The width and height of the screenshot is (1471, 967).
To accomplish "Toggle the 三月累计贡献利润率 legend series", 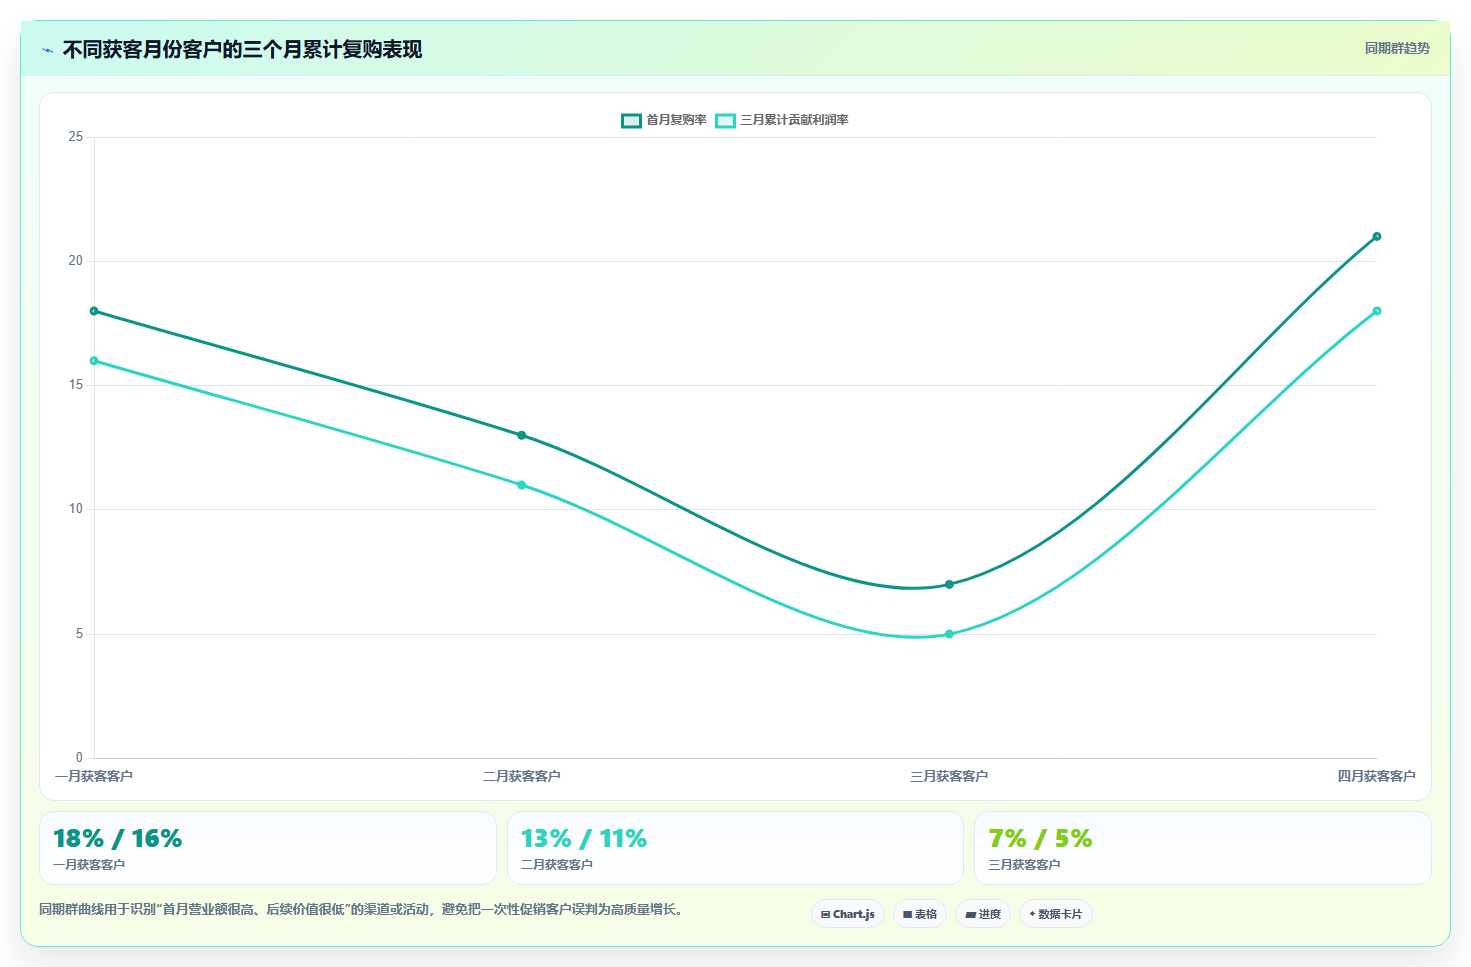I will [x=782, y=120].
